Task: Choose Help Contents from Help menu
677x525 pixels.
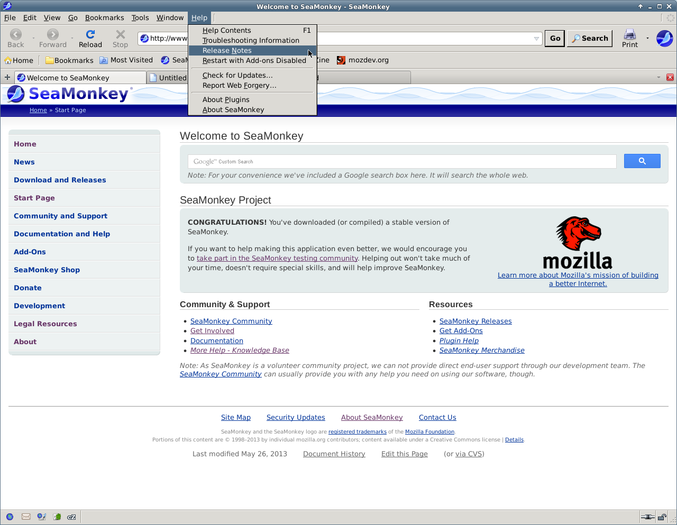Action: click(x=253, y=30)
